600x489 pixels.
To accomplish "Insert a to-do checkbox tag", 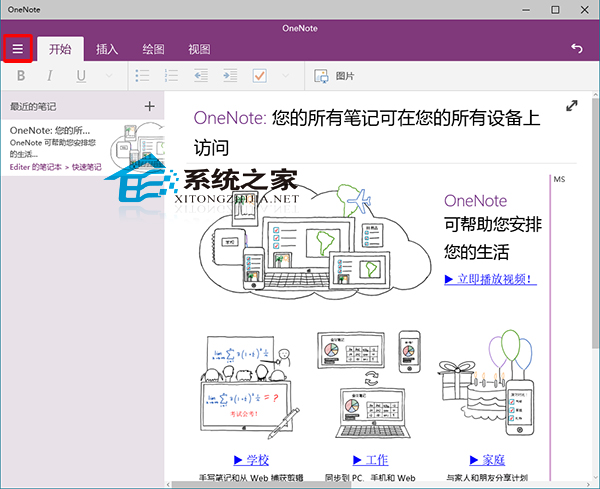I will pos(260,75).
